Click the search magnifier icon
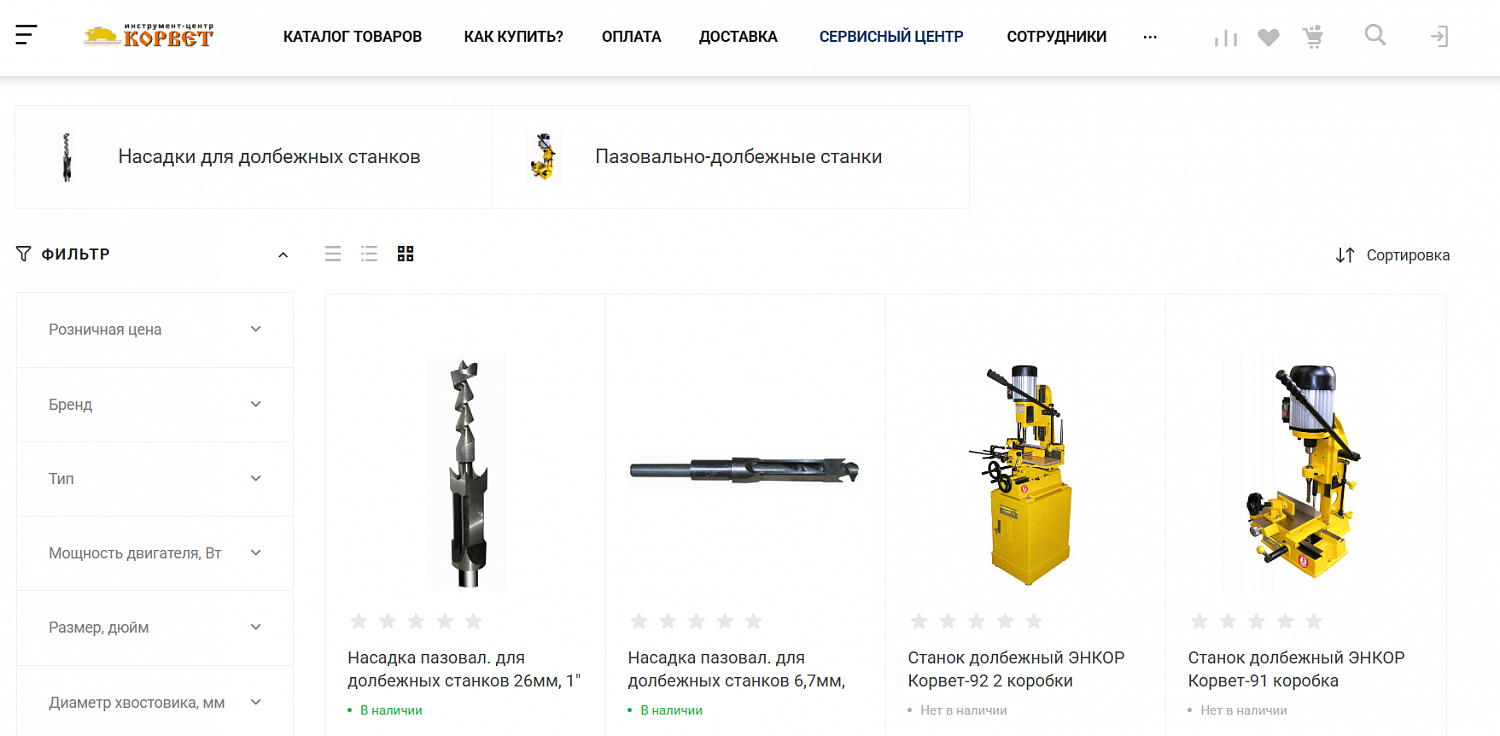Screen dimensions: 1500x736 point(1375,35)
